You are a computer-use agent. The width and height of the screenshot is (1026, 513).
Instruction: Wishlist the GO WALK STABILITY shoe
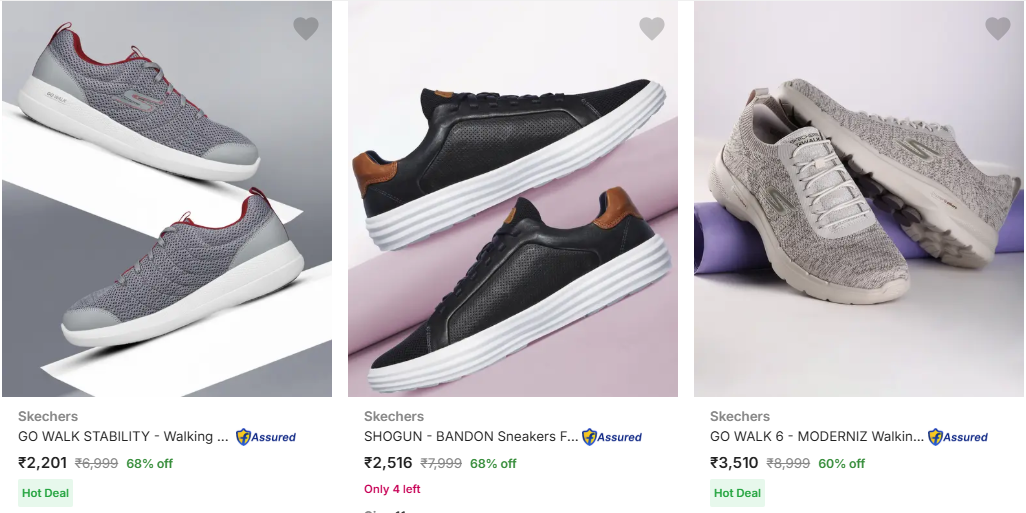click(306, 29)
